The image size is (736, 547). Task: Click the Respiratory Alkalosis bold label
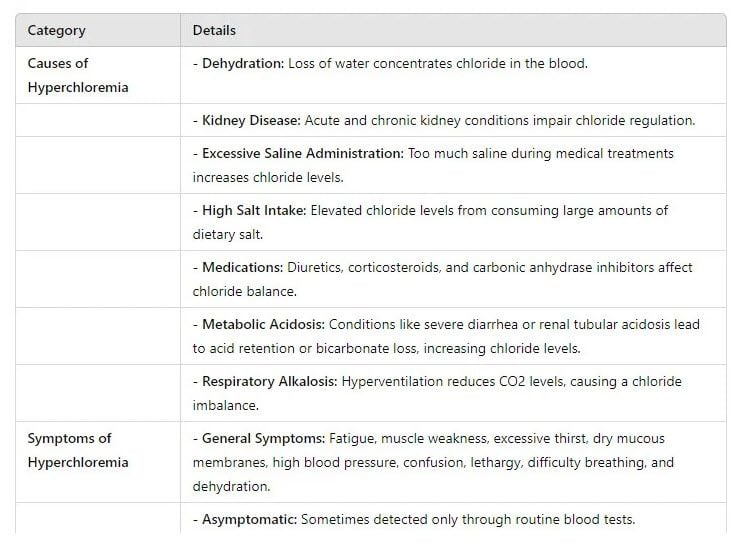point(269,381)
